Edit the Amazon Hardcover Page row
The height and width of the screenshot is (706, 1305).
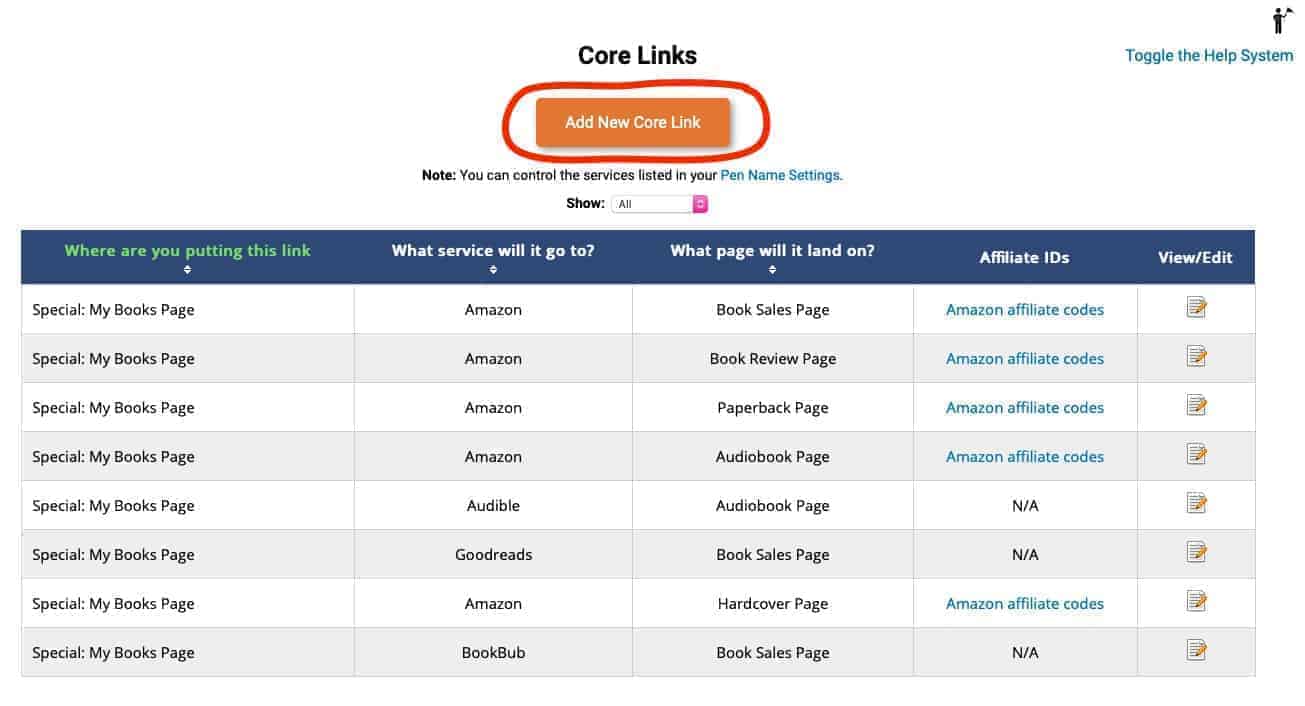pos(1196,602)
